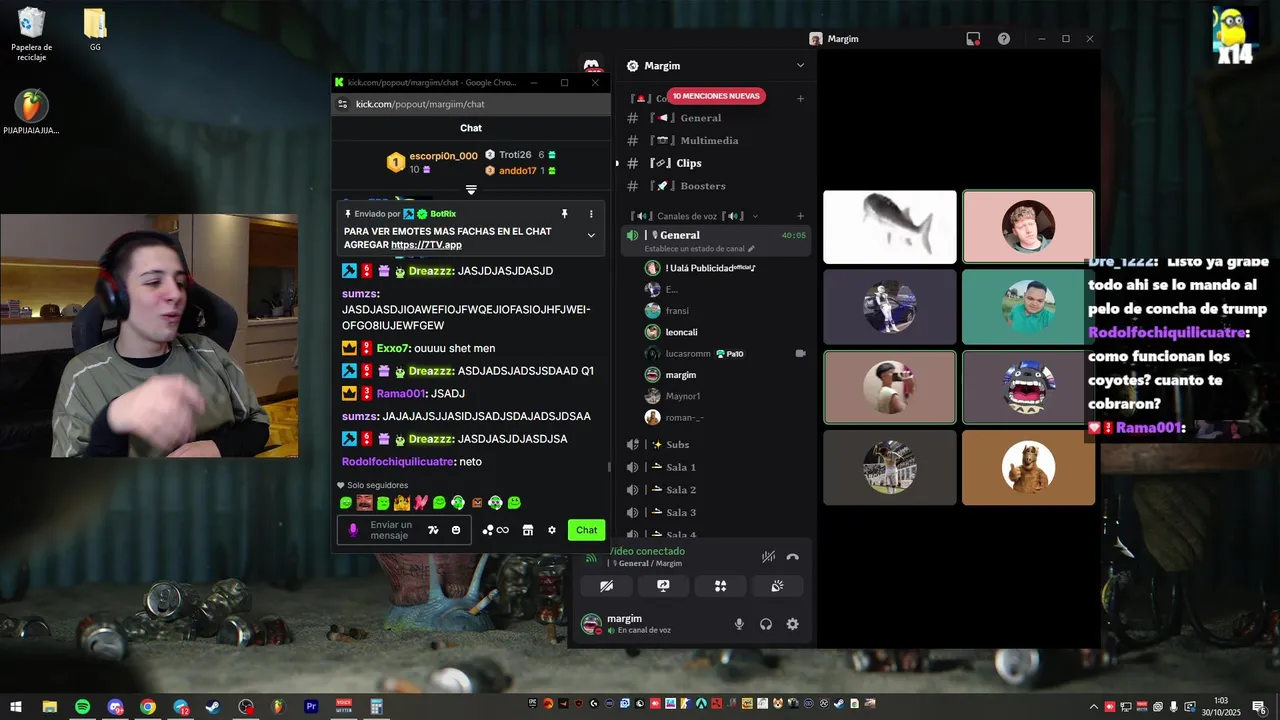Click username Rama001 in Kick chat
1280x720 pixels.
pyautogui.click(x=401, y=394)
